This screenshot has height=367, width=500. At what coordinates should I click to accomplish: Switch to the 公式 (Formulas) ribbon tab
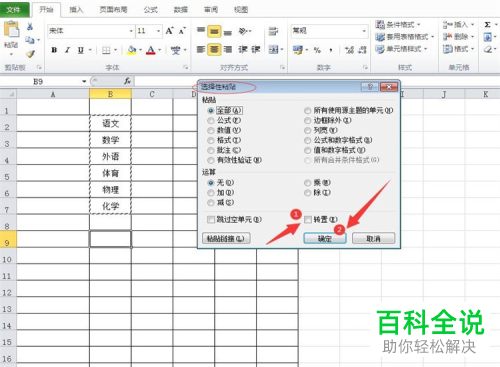click(x=150, y=10)
